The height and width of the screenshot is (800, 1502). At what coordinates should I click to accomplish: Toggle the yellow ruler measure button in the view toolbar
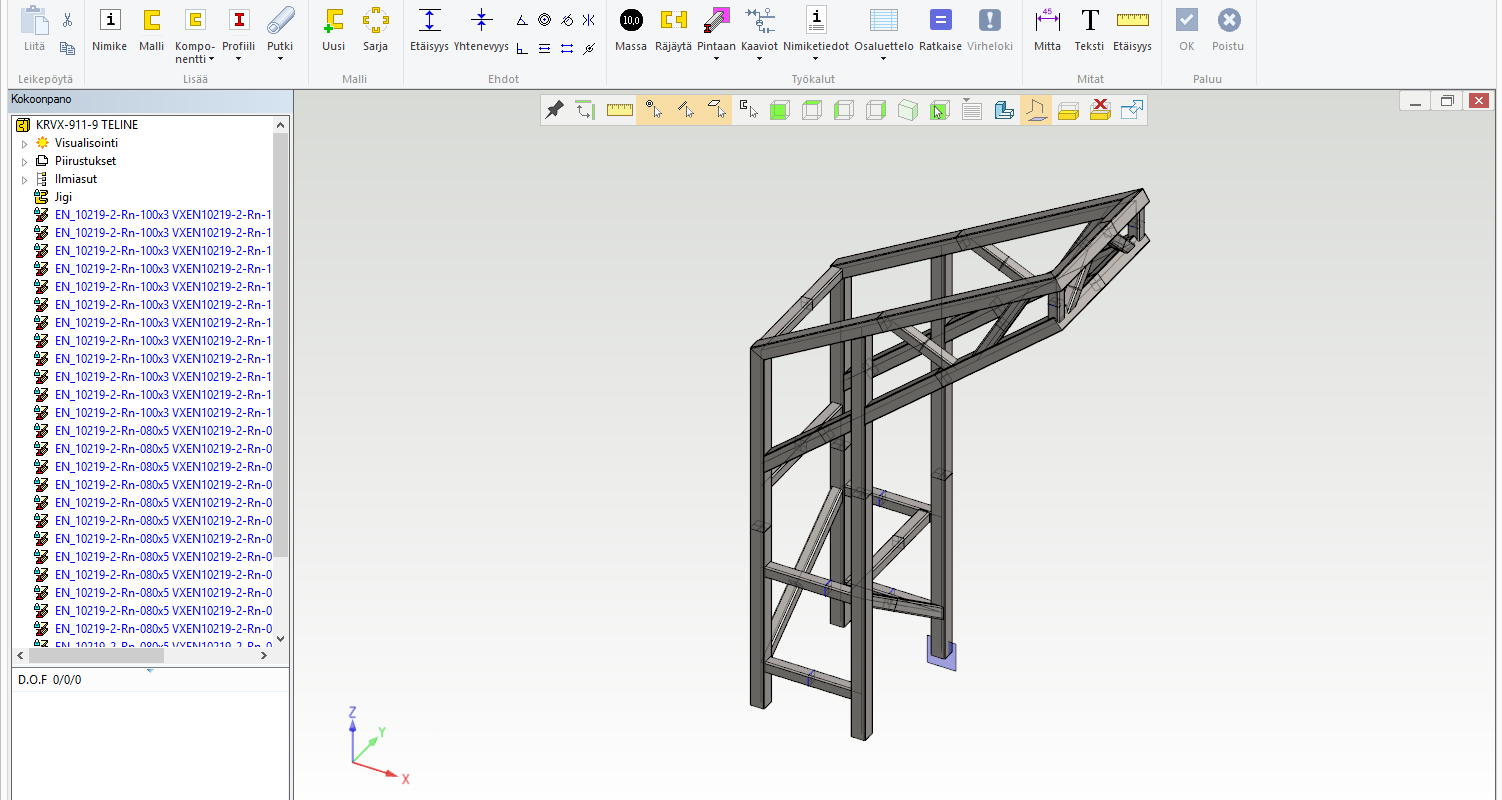click(620, 110)
